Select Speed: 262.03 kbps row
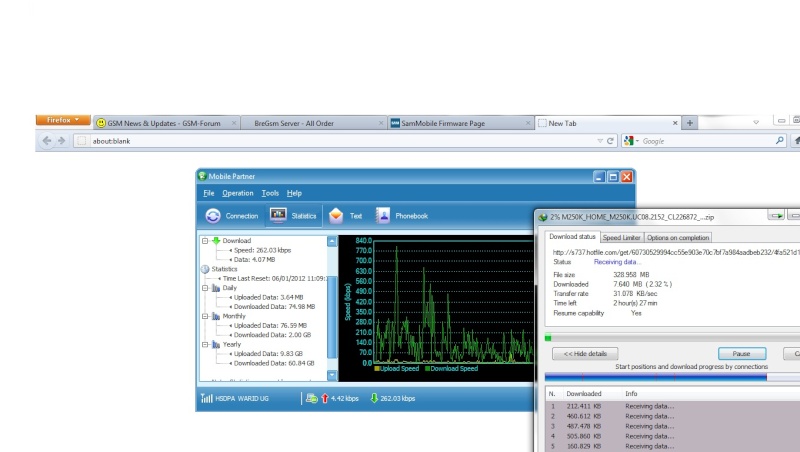The height and width of the screenshot is (452, 800). (262, 250)
